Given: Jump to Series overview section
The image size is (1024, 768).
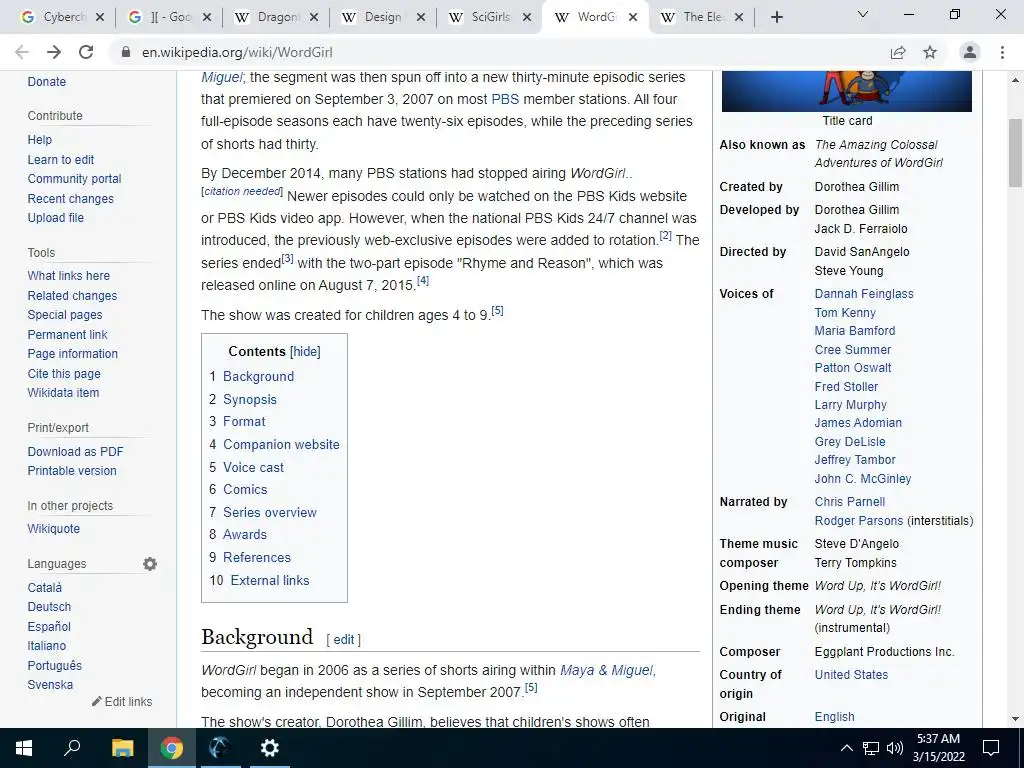Looking at the screenshot, I should pyautogui.click(x=270, y=512).
